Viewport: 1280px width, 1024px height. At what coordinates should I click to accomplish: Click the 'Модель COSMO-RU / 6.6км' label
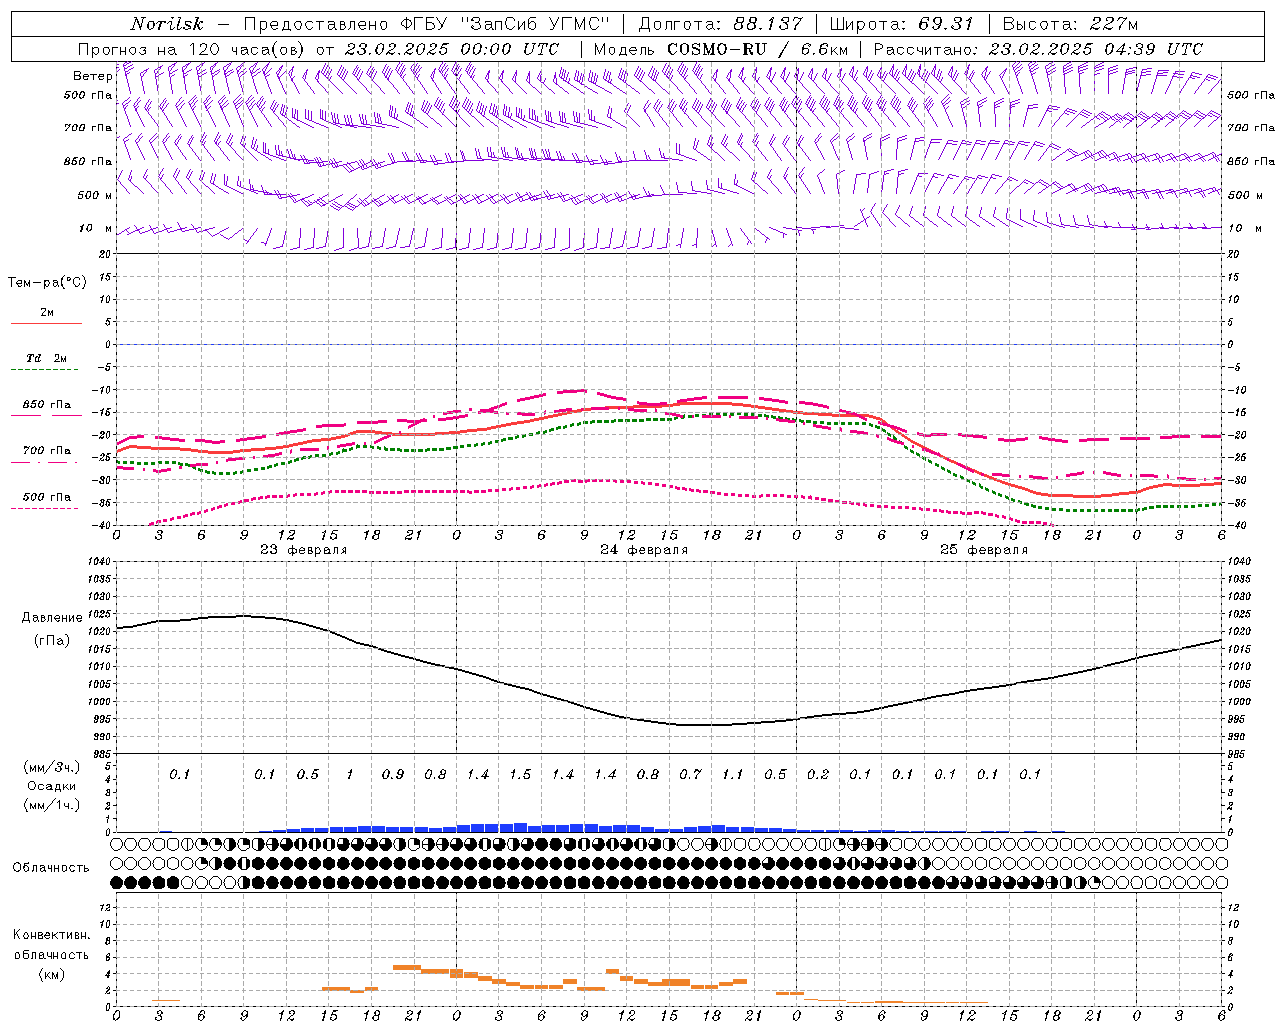pyautogui.click(x=721, y=49)
